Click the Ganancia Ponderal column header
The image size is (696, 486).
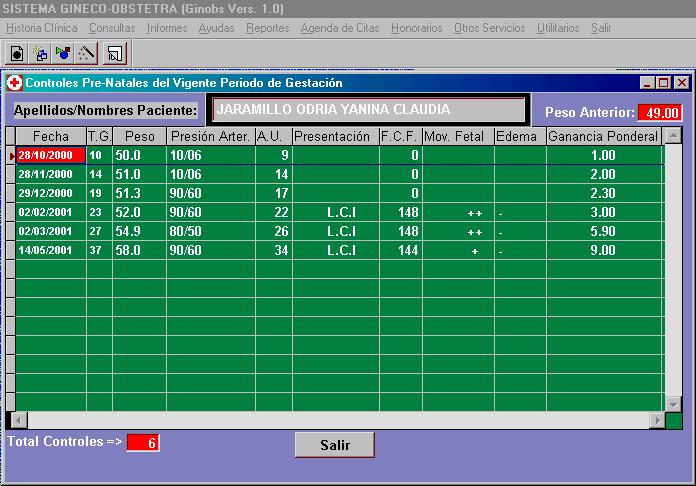pyautogui.click(x=603, y=136)
